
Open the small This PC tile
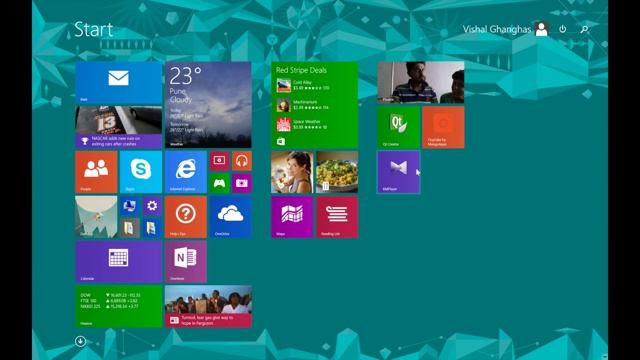pyautogui.click(x=129, y=206)
